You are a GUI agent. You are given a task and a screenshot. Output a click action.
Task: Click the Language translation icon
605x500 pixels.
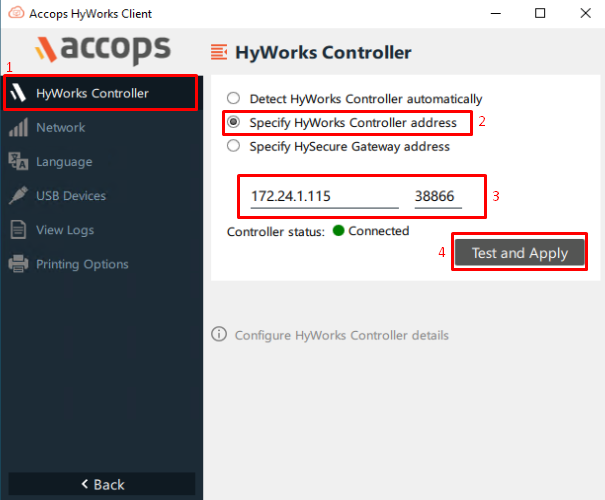click(x=18, y=162)
